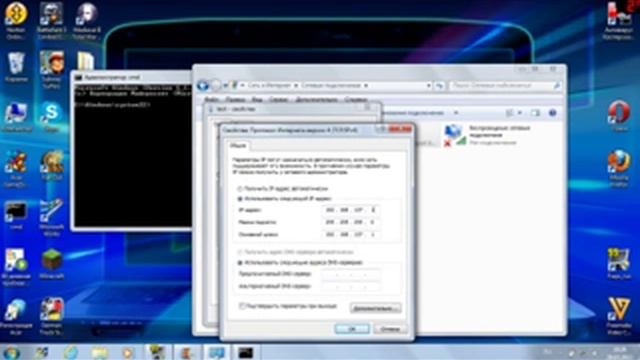Click the '?' help button in dialog title bar

(x=381, y=130)
